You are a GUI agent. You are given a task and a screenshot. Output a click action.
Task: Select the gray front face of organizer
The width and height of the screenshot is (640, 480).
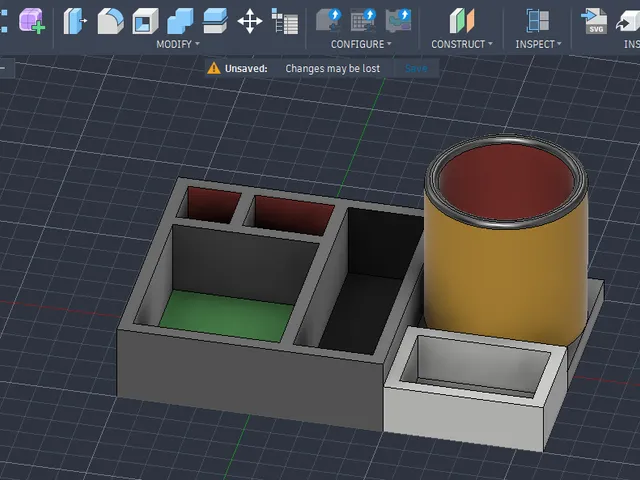pyautogui.click(x=250, y=378)
